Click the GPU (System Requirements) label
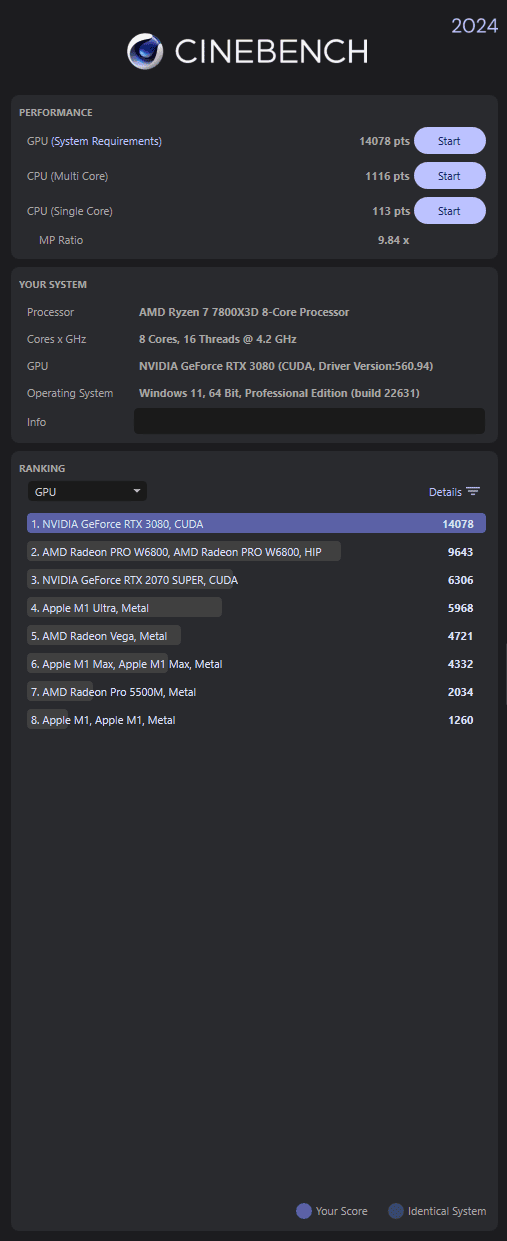 pyautogui.click(x=94, y=141)
